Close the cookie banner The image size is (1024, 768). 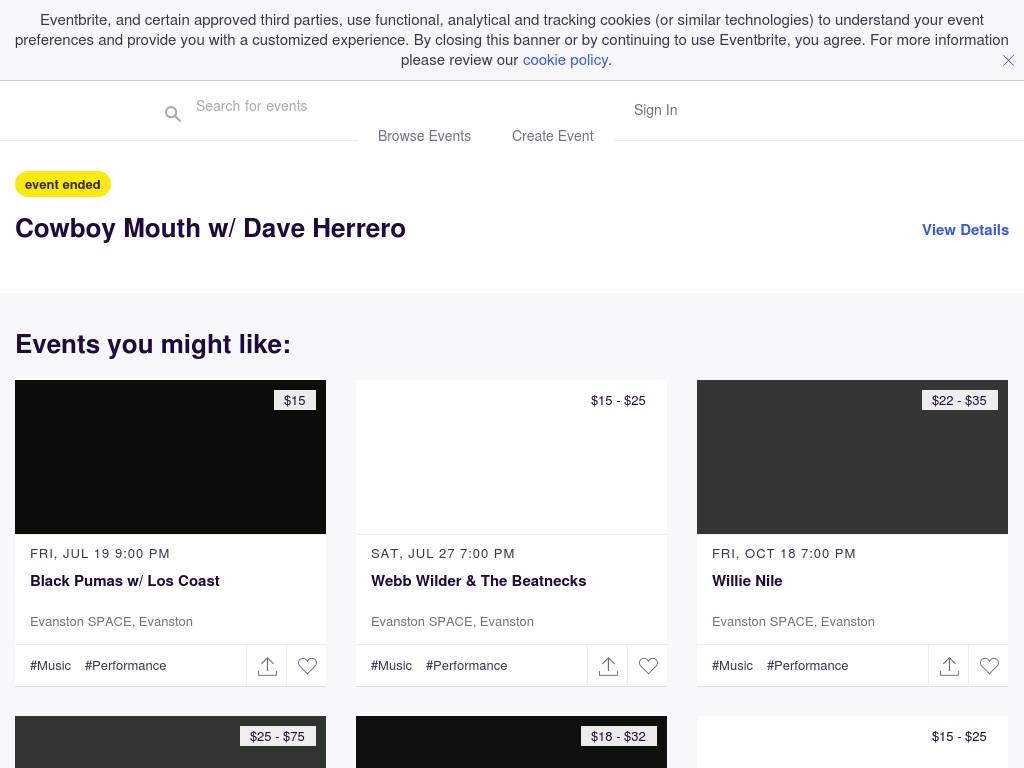click(1008, 60)
